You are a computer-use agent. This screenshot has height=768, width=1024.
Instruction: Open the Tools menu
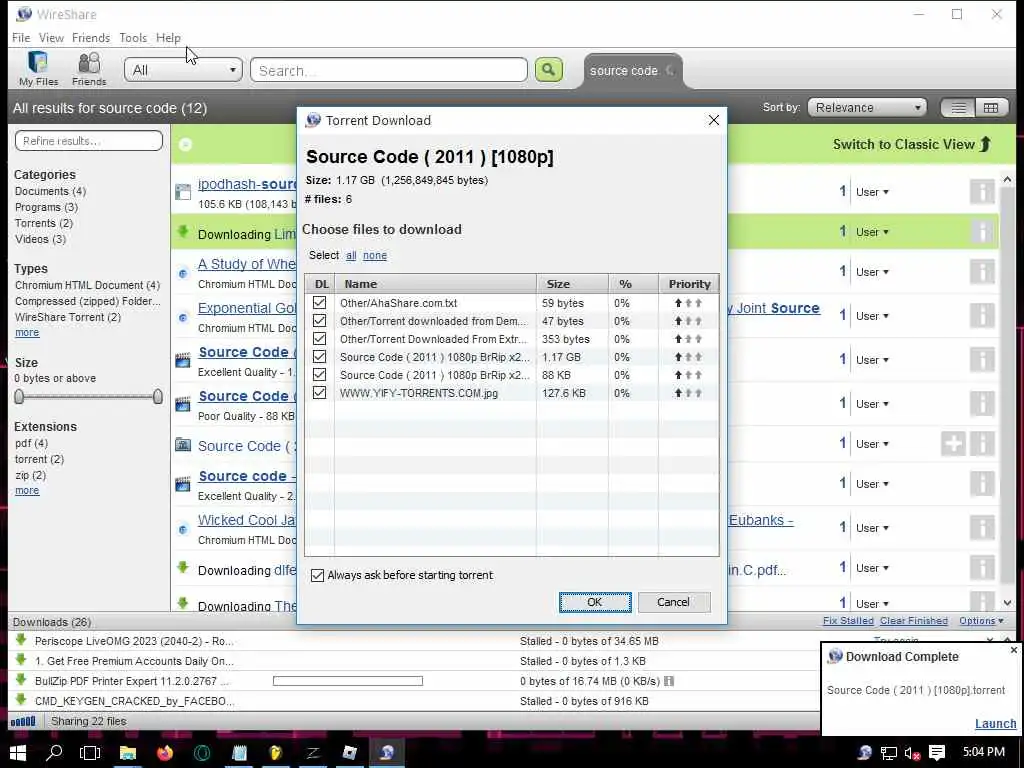(133, 38)
